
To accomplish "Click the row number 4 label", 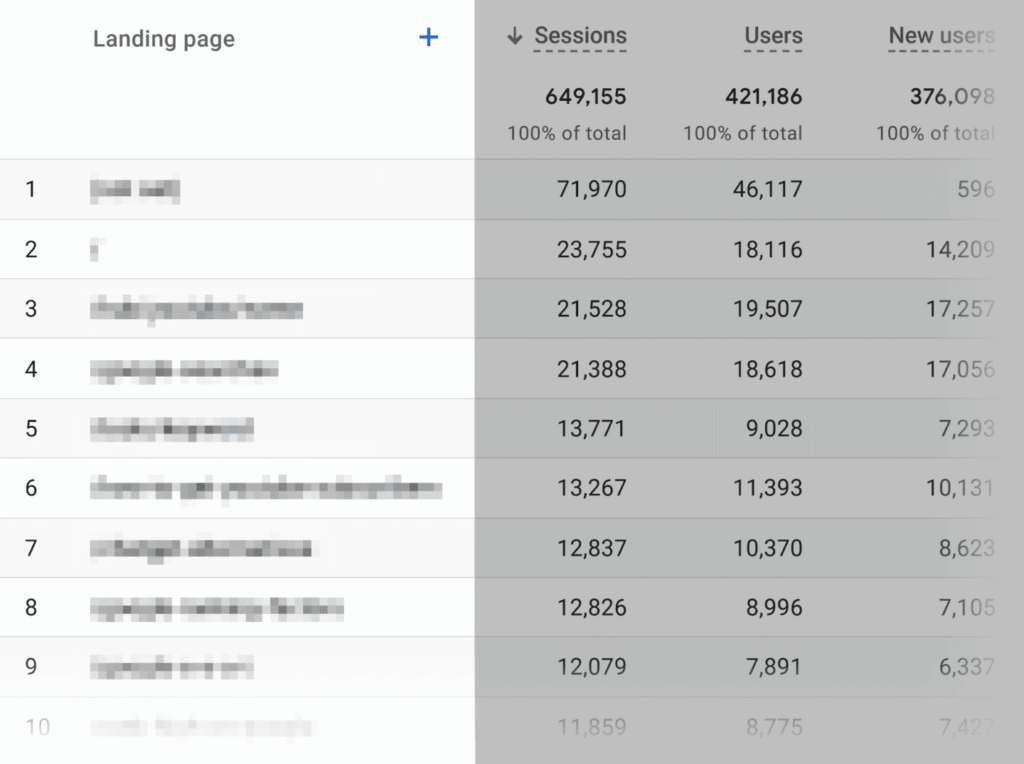I will click(x=32, y=368).
